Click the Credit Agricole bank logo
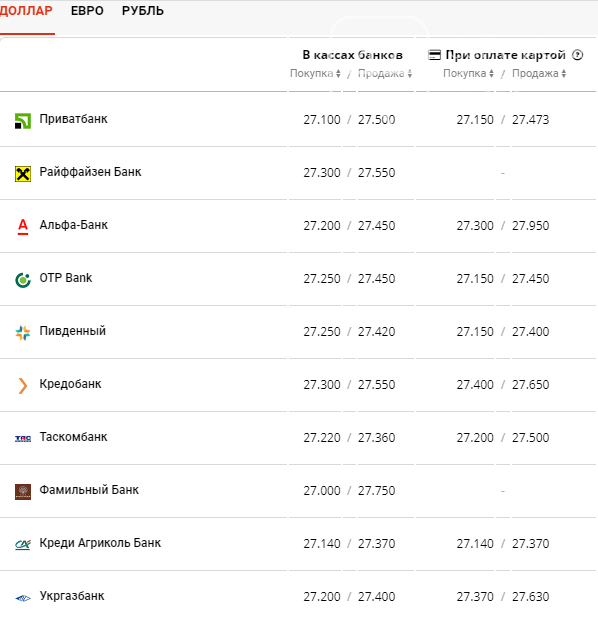Screen dimensions: 598x617 23,545
